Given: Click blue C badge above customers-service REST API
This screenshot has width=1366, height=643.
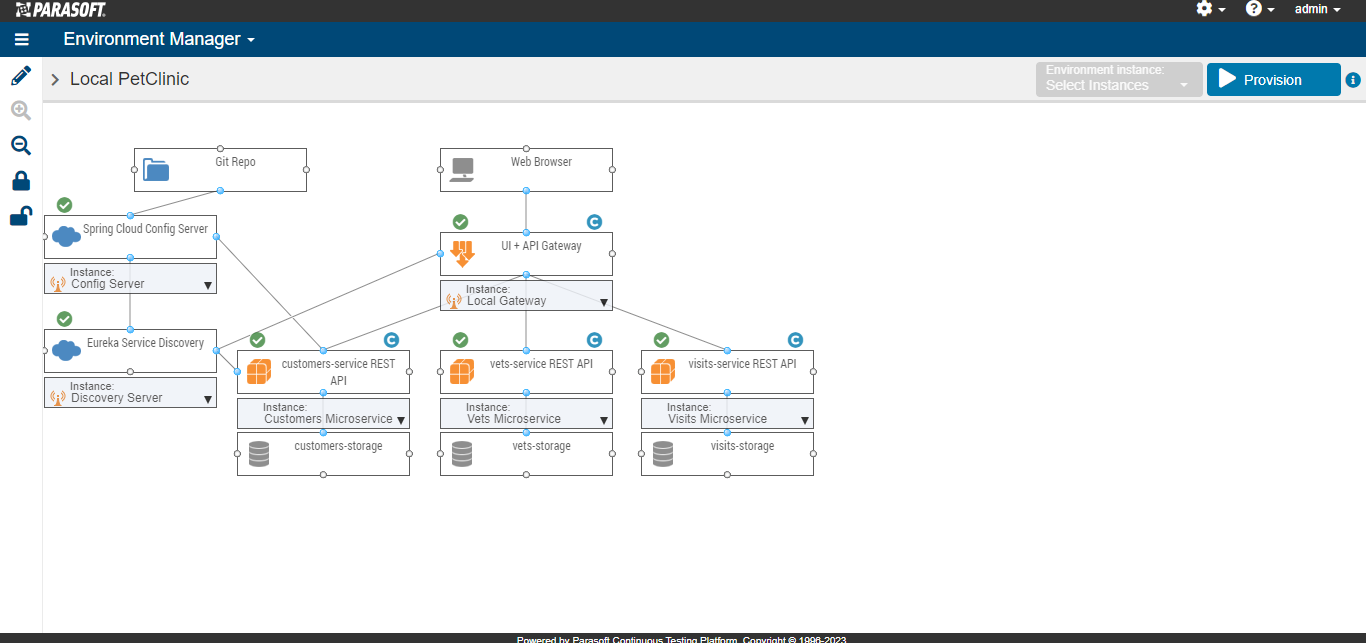Looking at the screenshot, I should click(392, 340).
